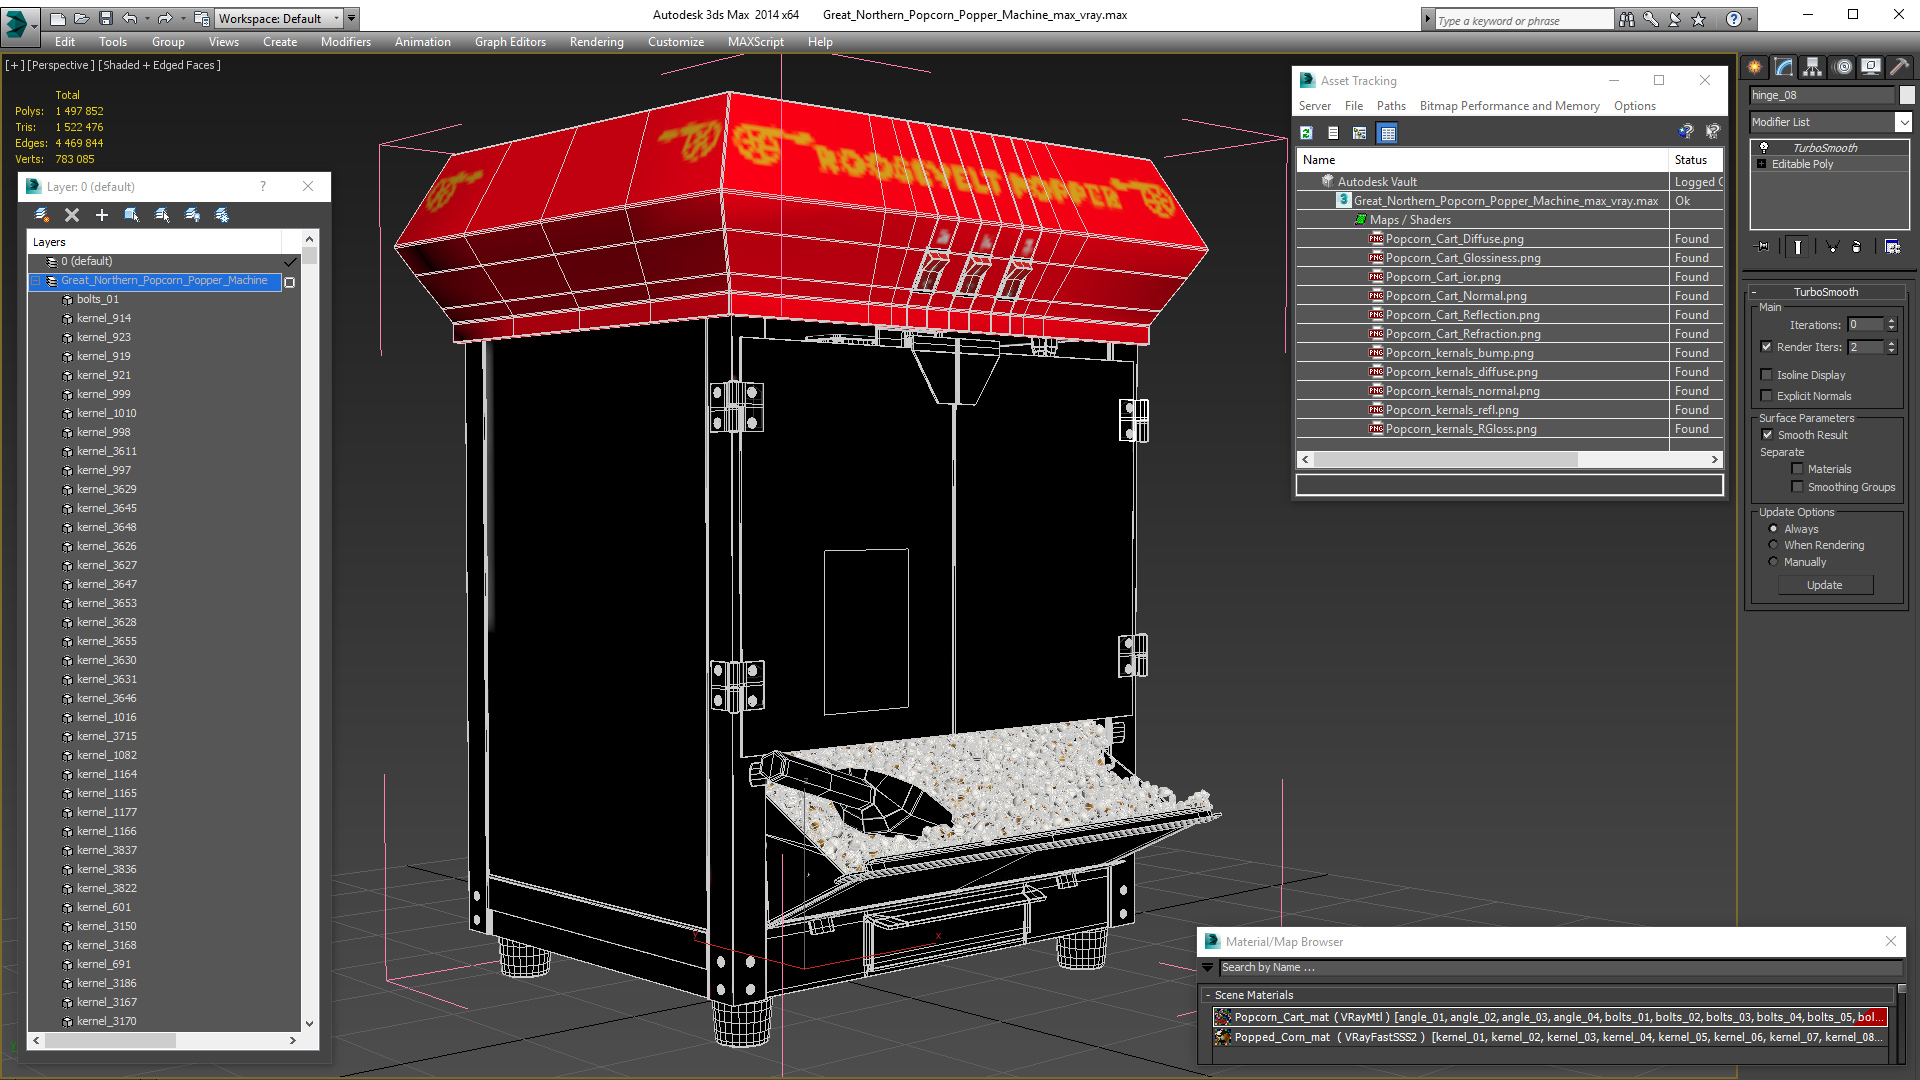Enable Separate by Smoothing Groups checkbox

(1797, 487)
